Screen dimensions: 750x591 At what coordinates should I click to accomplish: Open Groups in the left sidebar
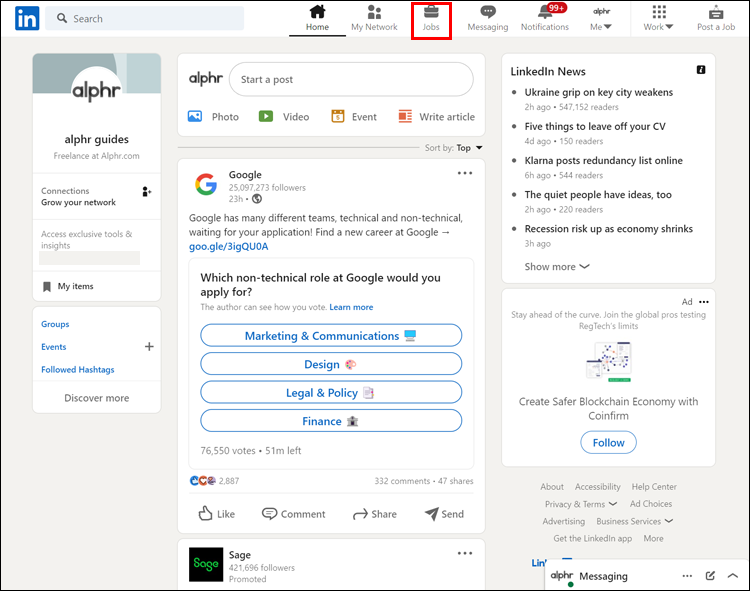click(55, 324)
